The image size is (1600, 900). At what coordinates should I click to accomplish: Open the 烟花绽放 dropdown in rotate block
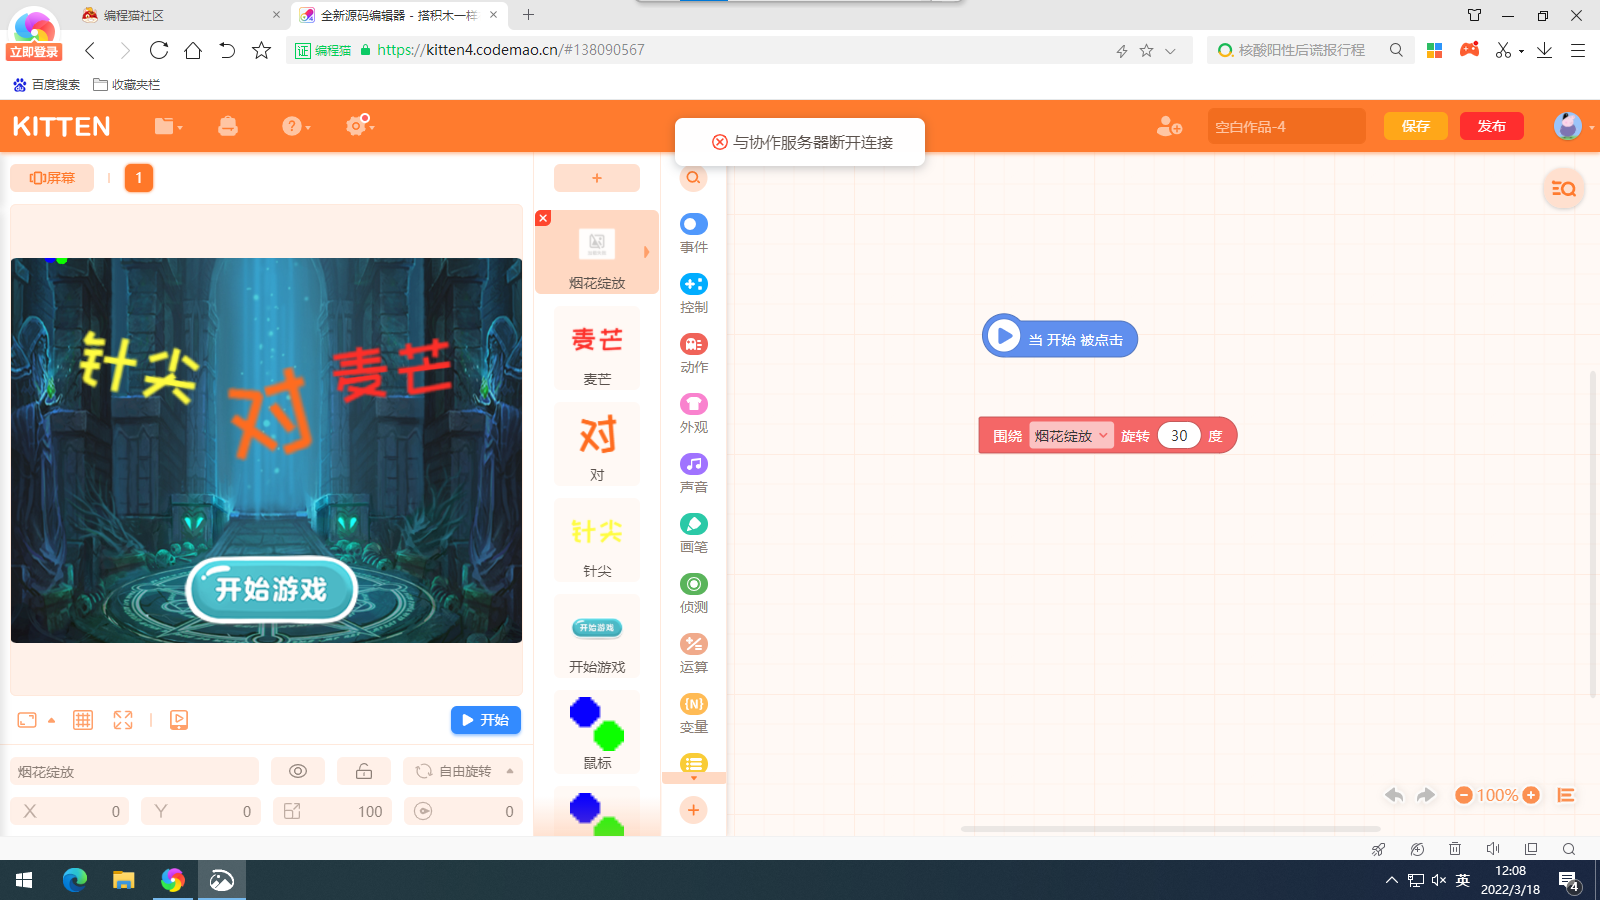tap(1071, 436)
